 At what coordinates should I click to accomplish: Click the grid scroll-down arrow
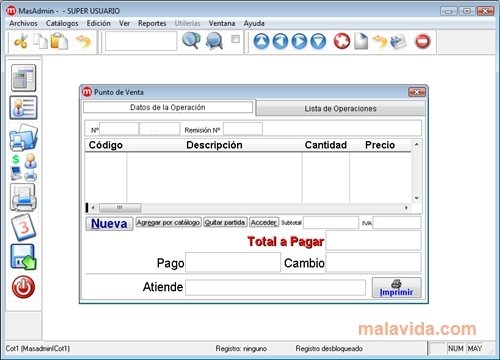[417, 198]
